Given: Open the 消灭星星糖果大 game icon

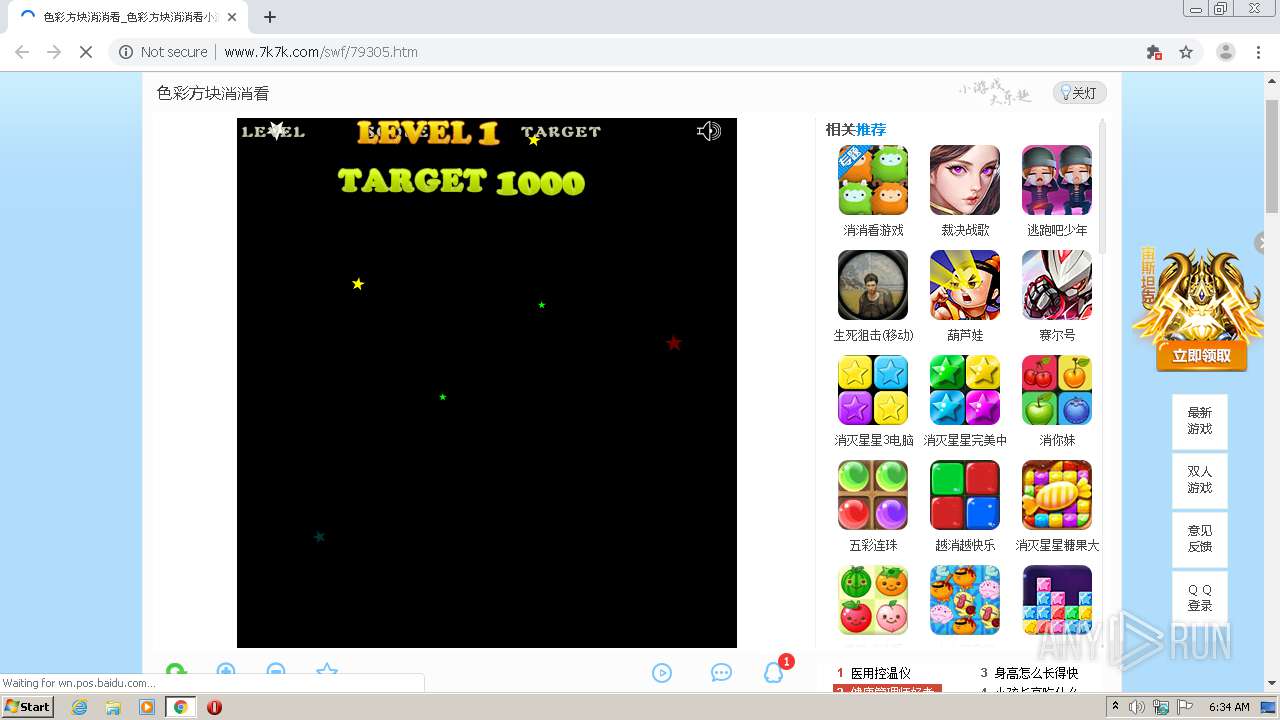Looking at the screenshot, I should point(1057,495).
